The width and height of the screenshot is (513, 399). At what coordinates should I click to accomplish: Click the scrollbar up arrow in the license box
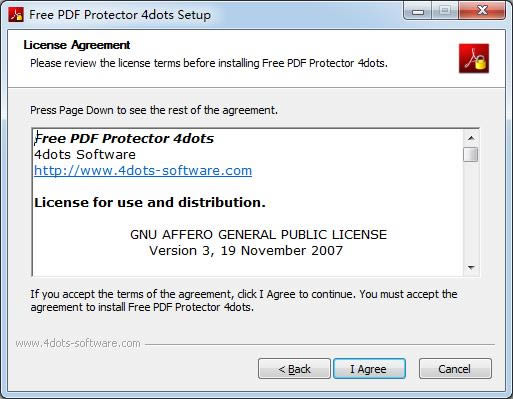tap(471, 138)
